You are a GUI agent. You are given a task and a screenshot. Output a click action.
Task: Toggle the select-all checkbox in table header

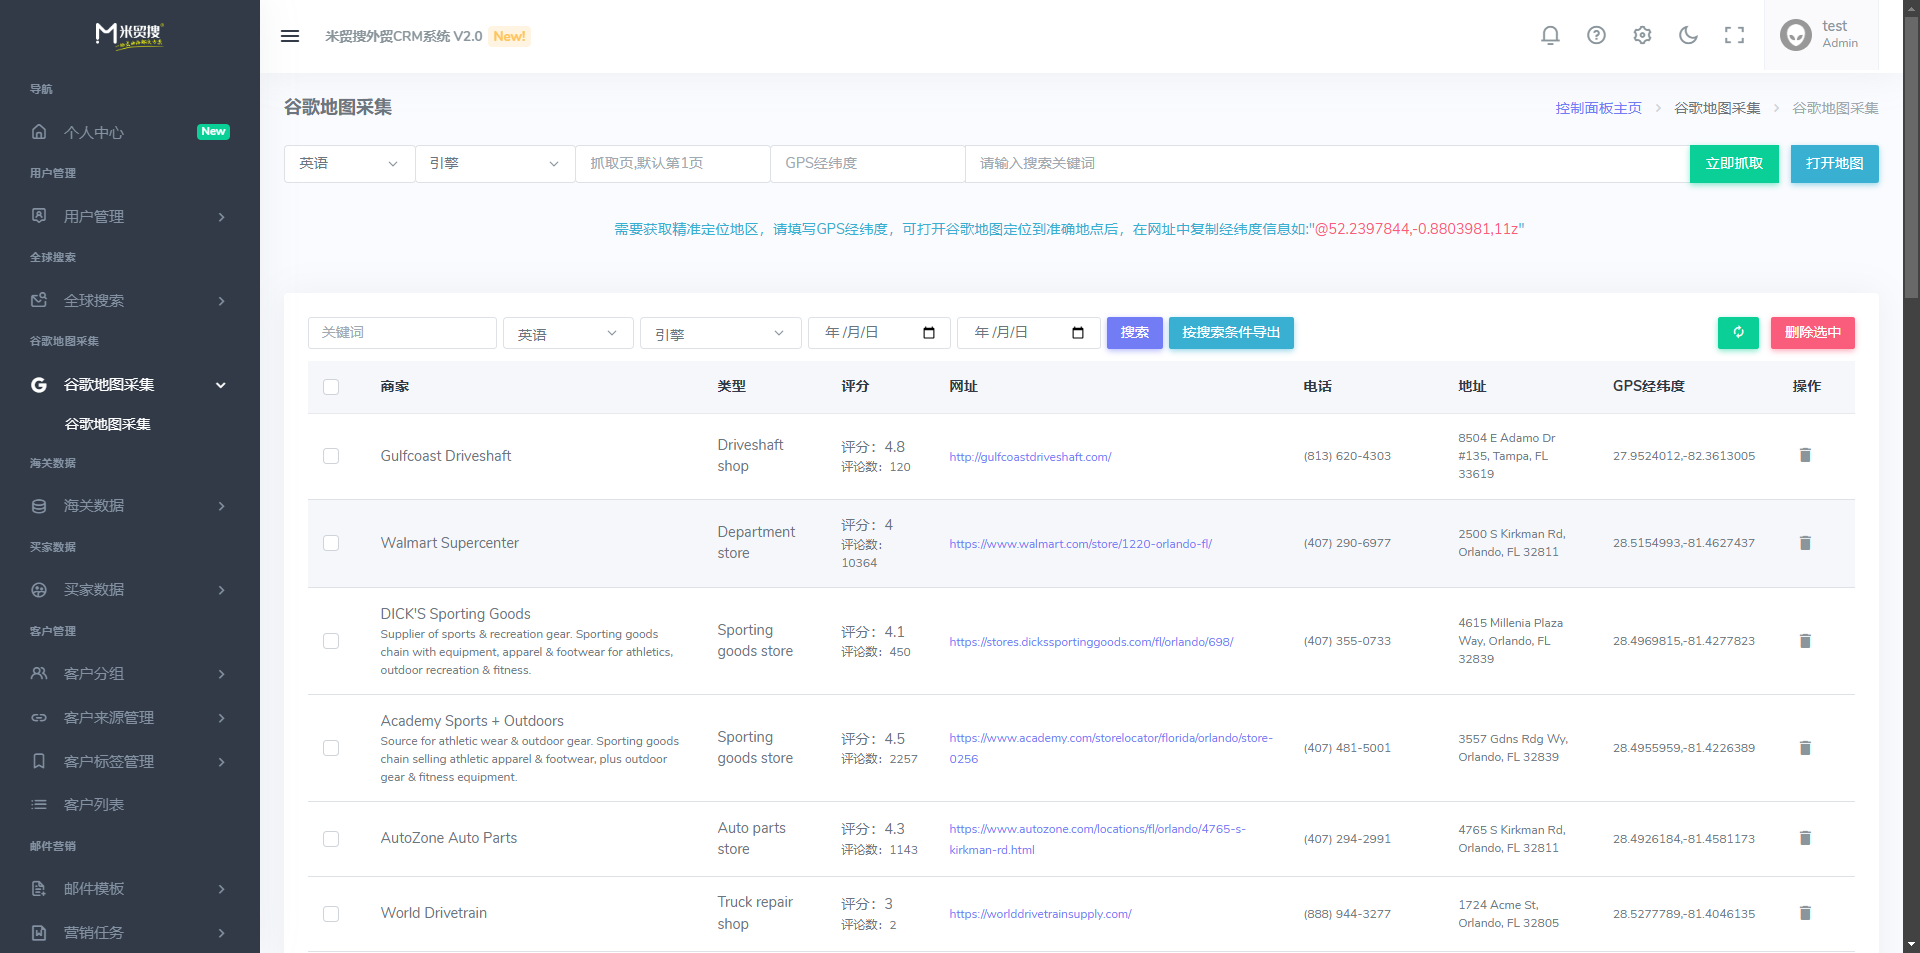coord(331,387)
